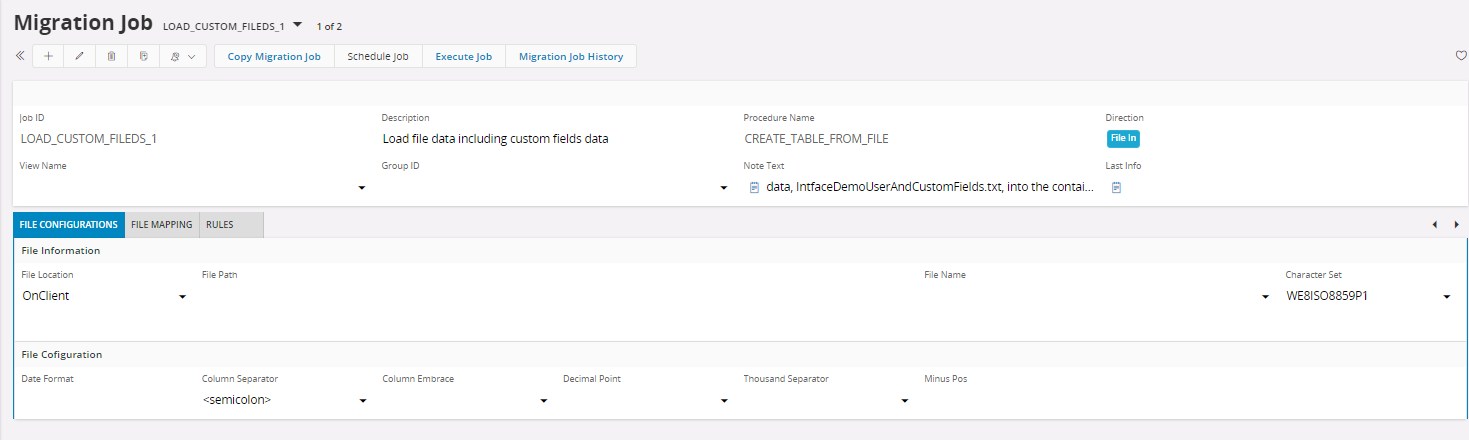The image size is (1469, 440).
Task: Open the Last Info document icon
Action: pyautogui.click(x=1116, y=187)
